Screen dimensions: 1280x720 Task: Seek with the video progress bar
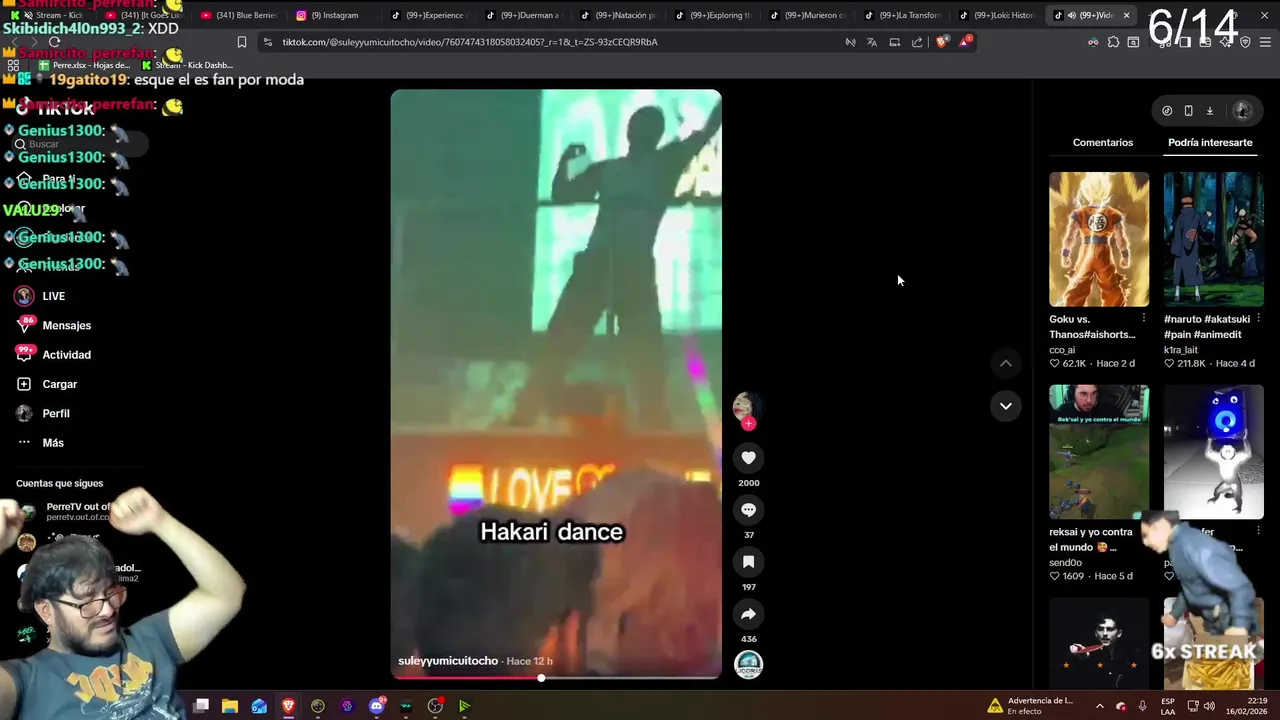coord(556,678)
